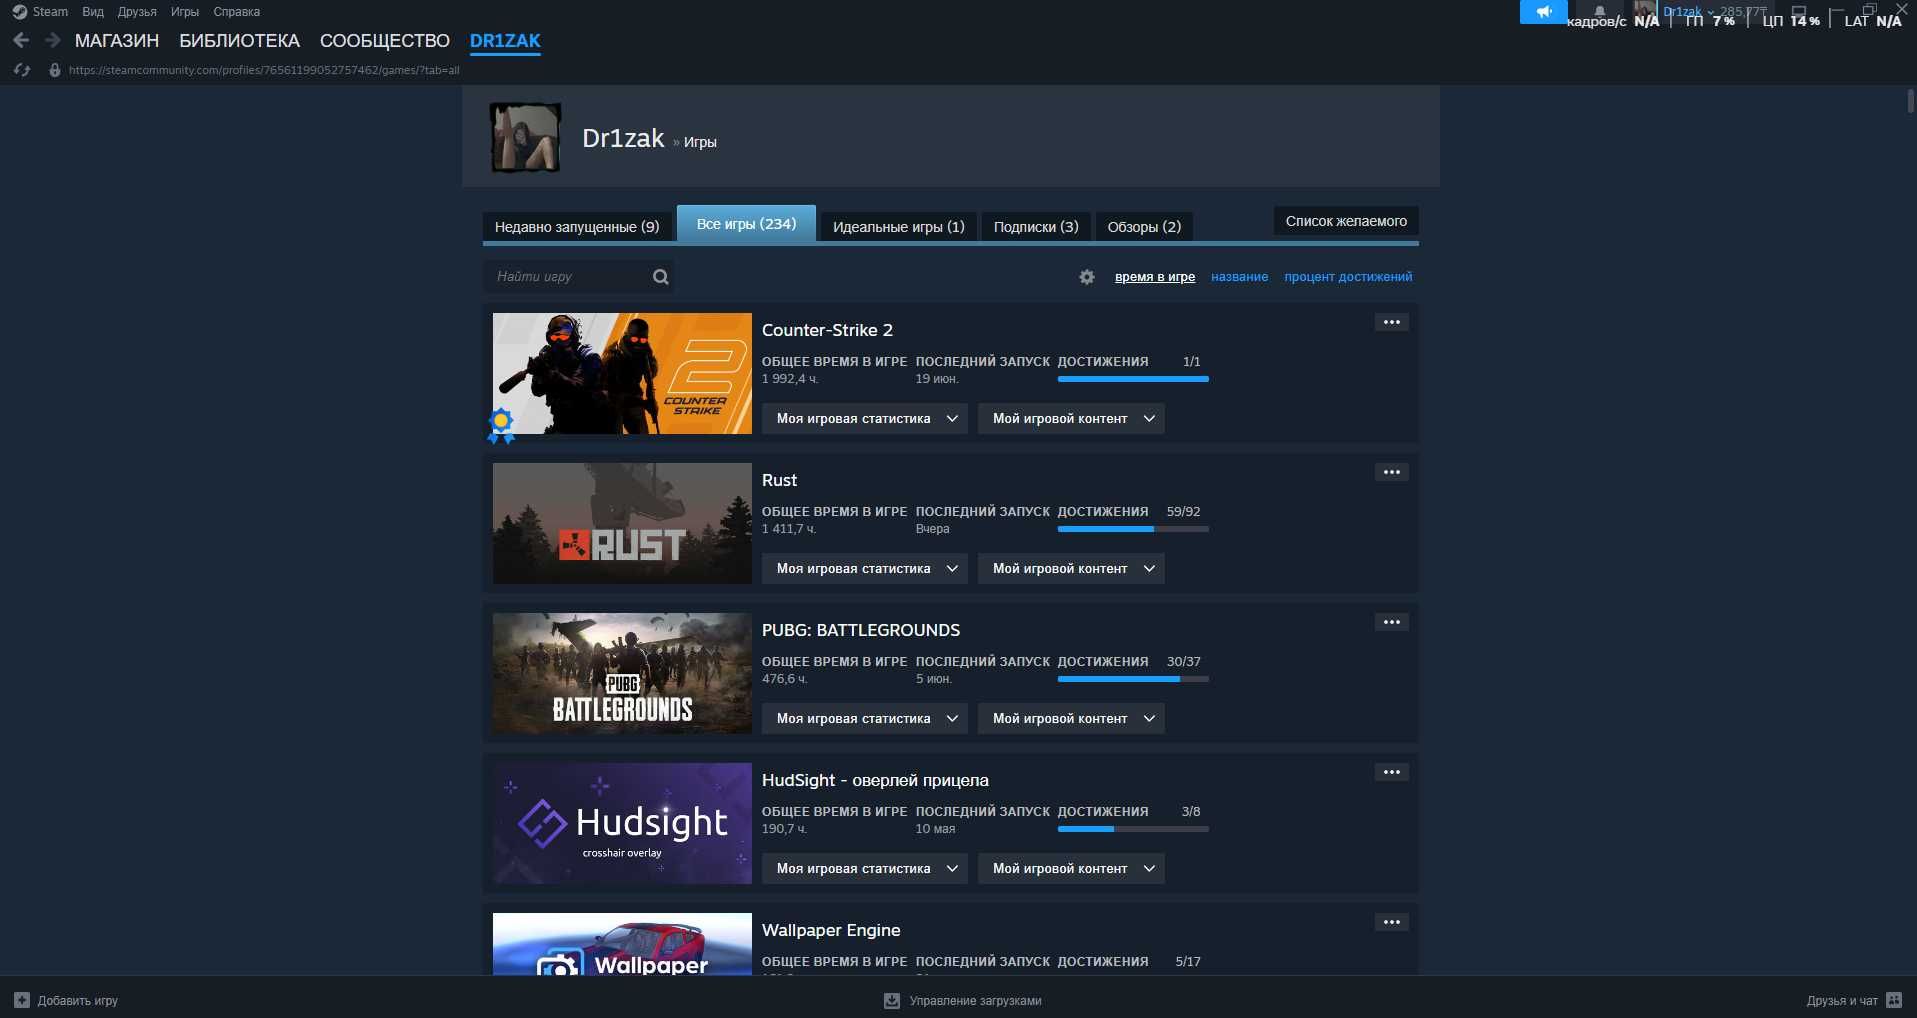Sort games by 'процент достижений'
Screen dimensions: 1917x1018
pos(1348,277)
